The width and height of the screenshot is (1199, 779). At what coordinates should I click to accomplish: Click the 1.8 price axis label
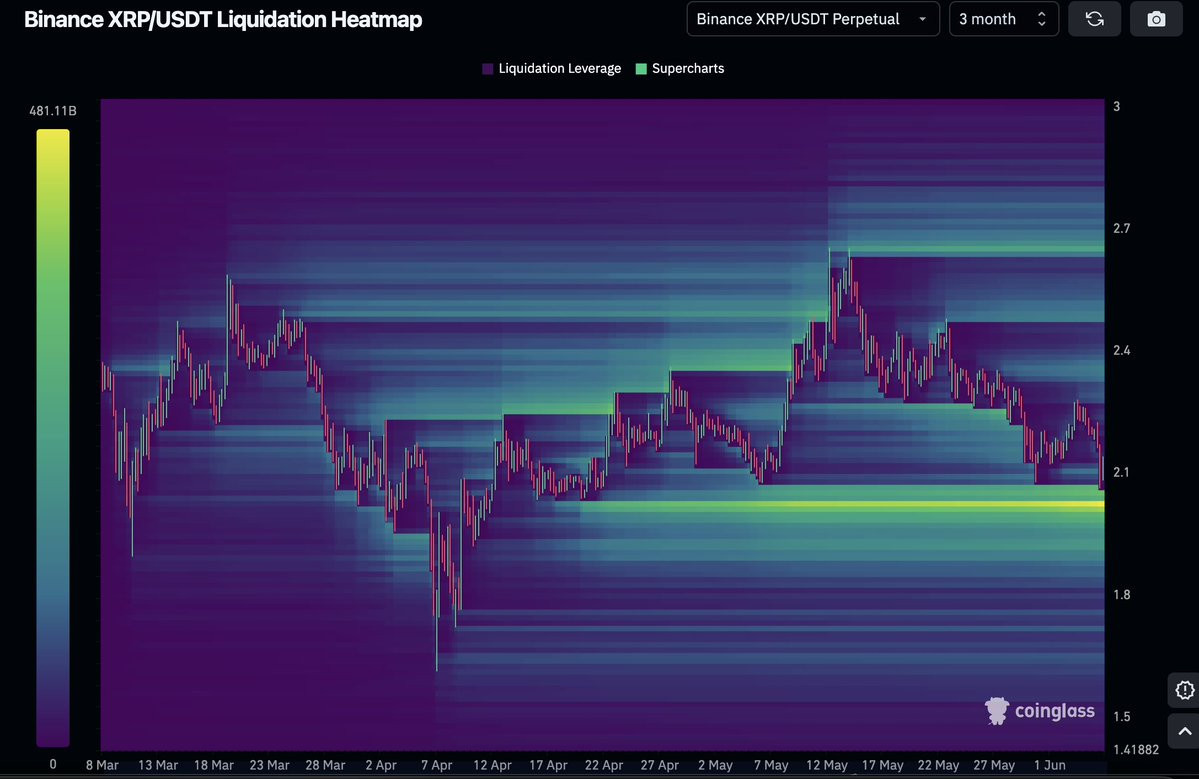coord(1121,595)
